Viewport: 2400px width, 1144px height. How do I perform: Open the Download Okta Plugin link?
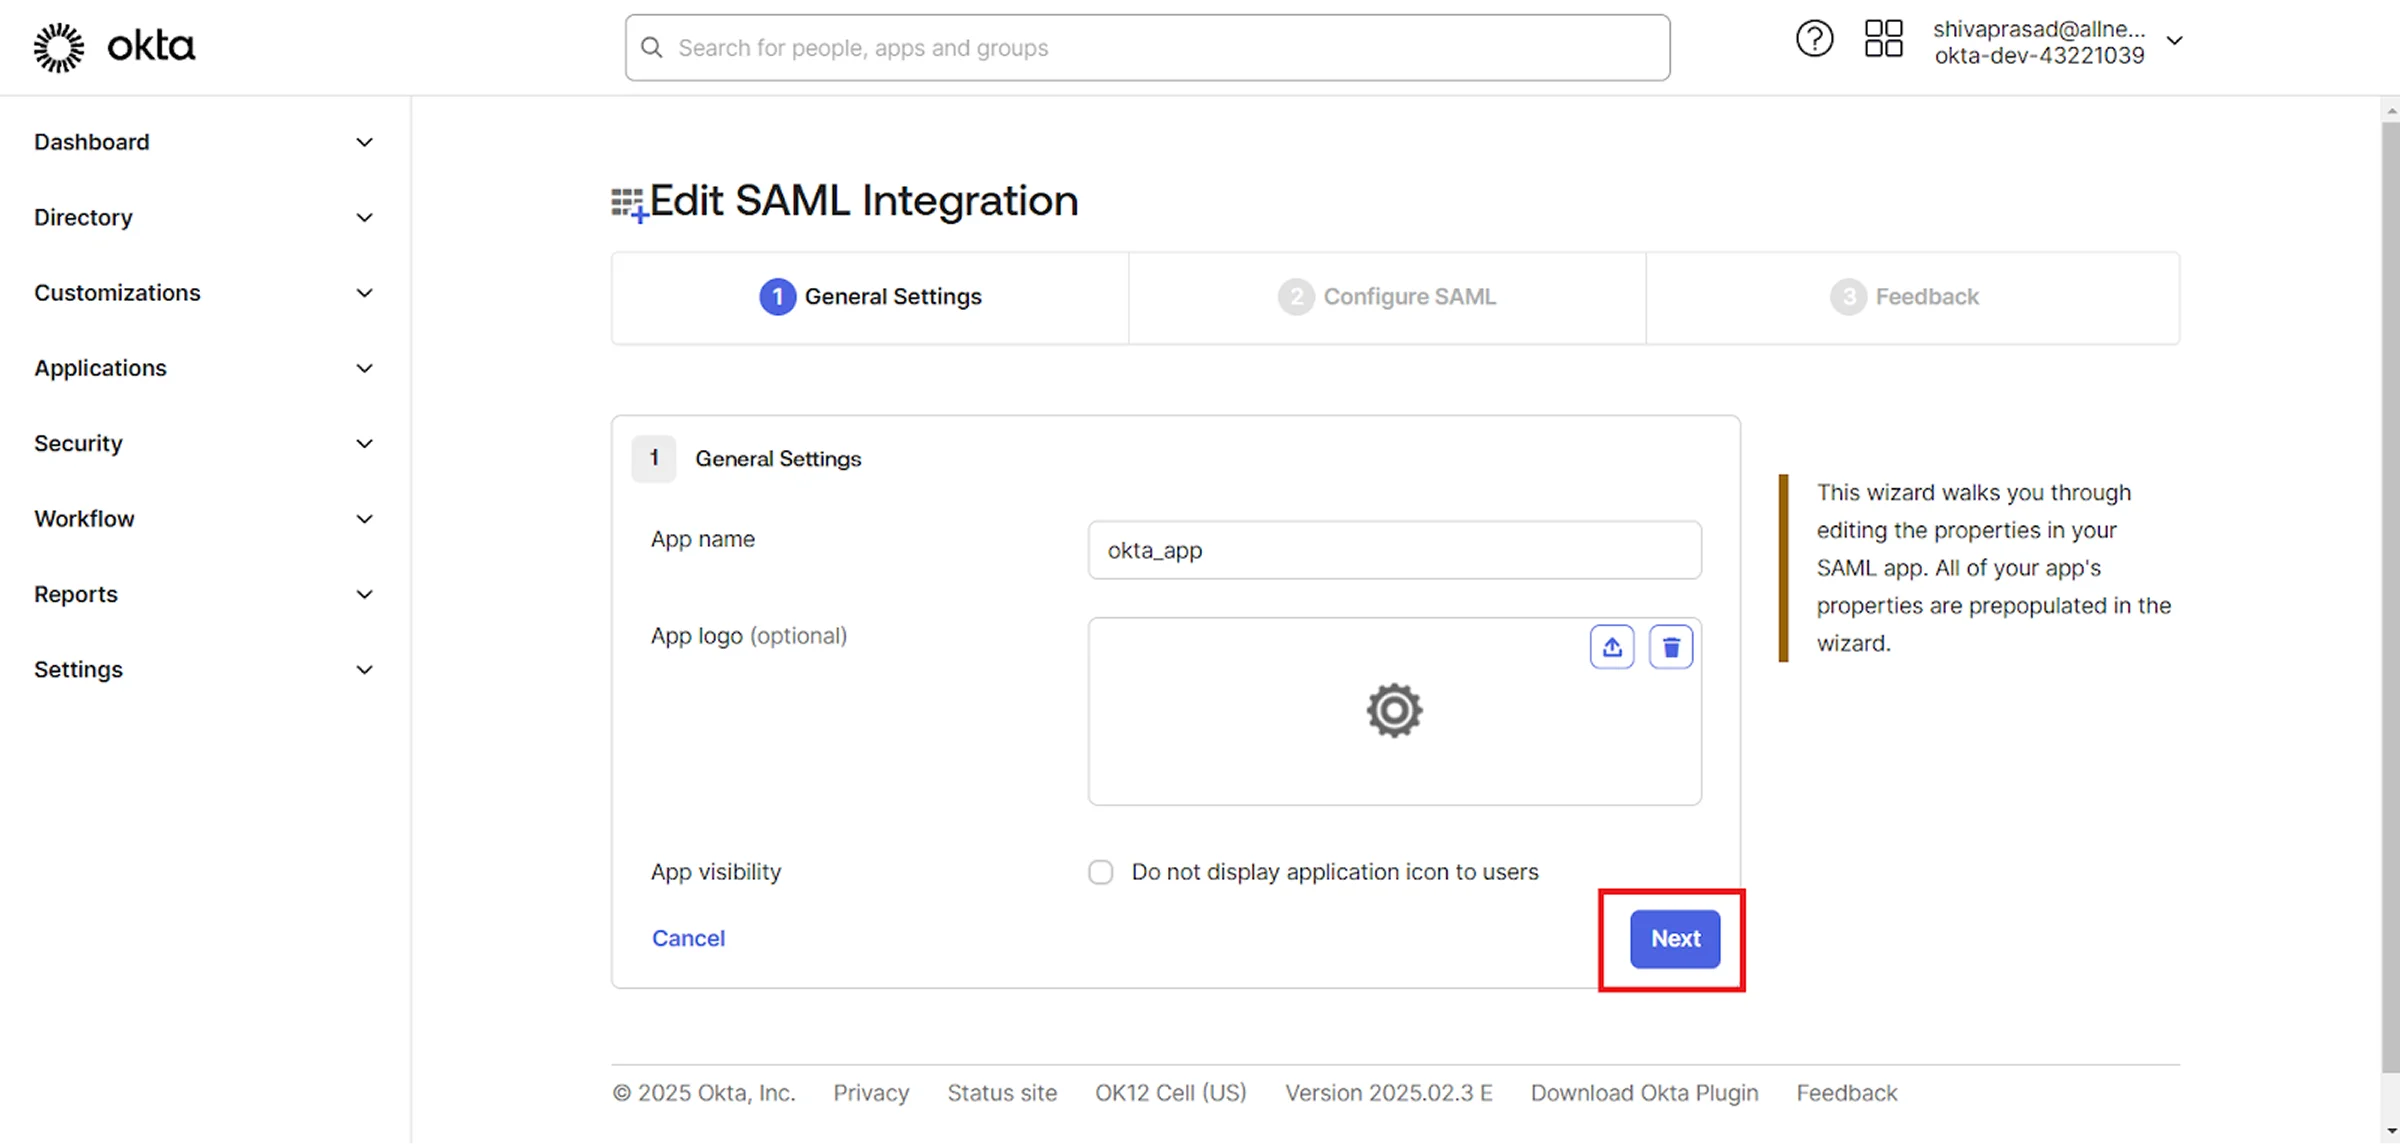tap(1644, 1093)
